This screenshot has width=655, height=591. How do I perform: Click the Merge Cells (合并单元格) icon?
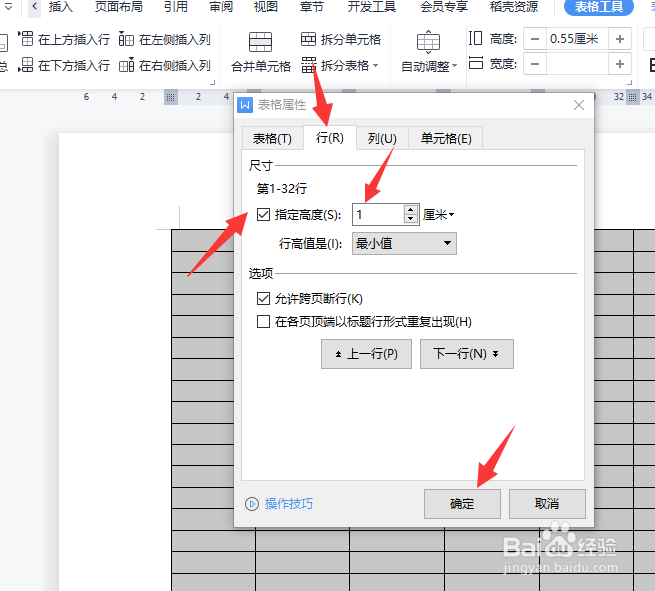(260, 42)
